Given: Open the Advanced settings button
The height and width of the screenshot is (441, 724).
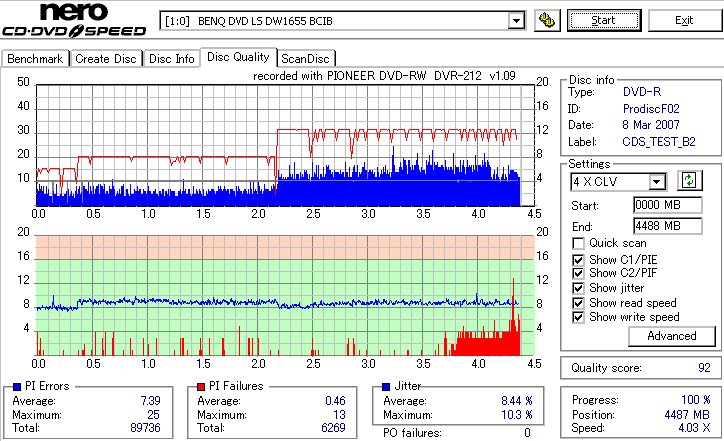Looking at the screenshot, I should coord(671,336).
